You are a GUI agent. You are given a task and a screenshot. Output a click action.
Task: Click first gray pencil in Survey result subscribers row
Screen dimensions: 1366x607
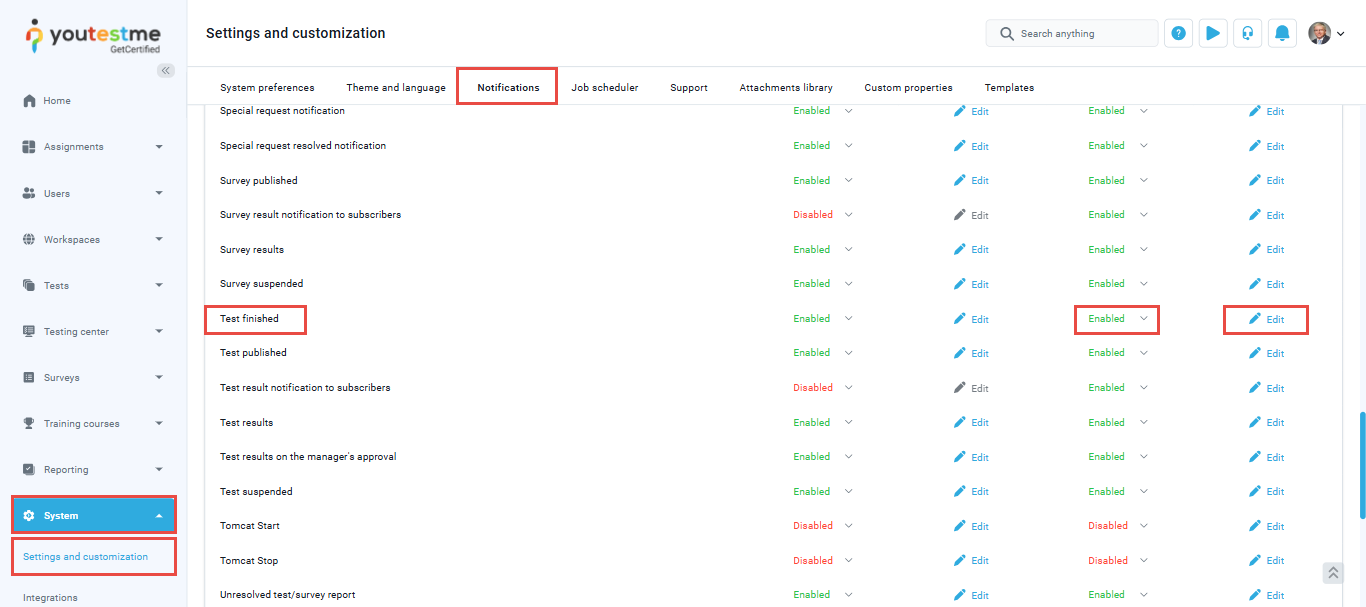960,215
